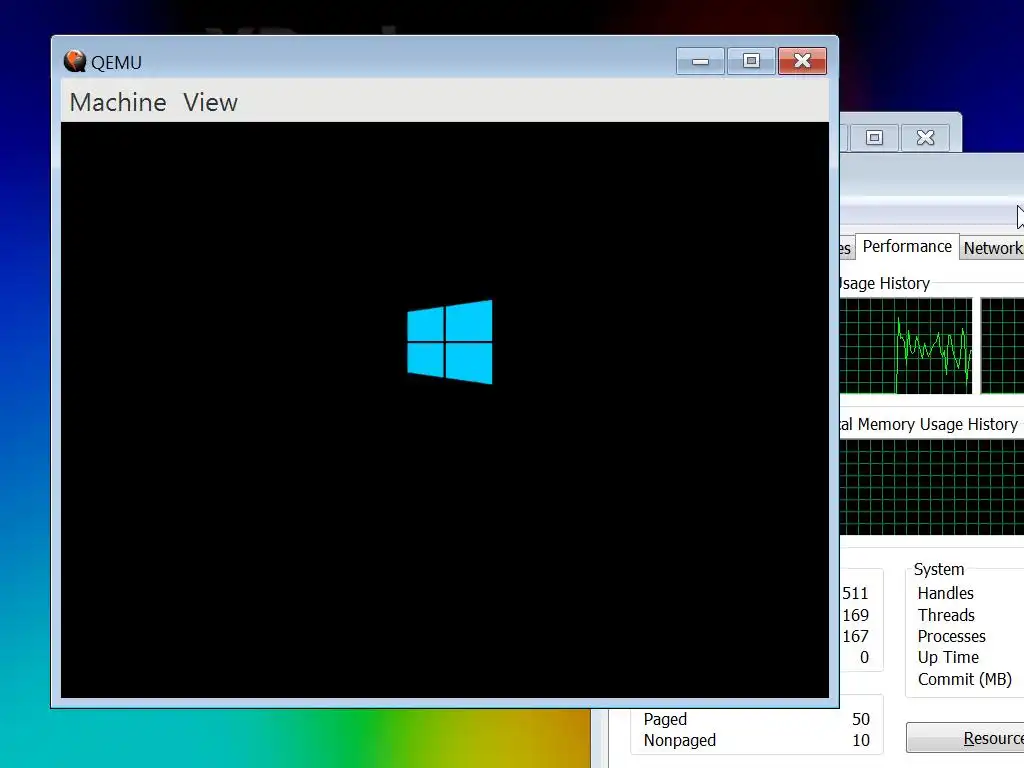Select the Paged kernel memory label
This screenshot has height=768, width=1024.
[665, 719]
